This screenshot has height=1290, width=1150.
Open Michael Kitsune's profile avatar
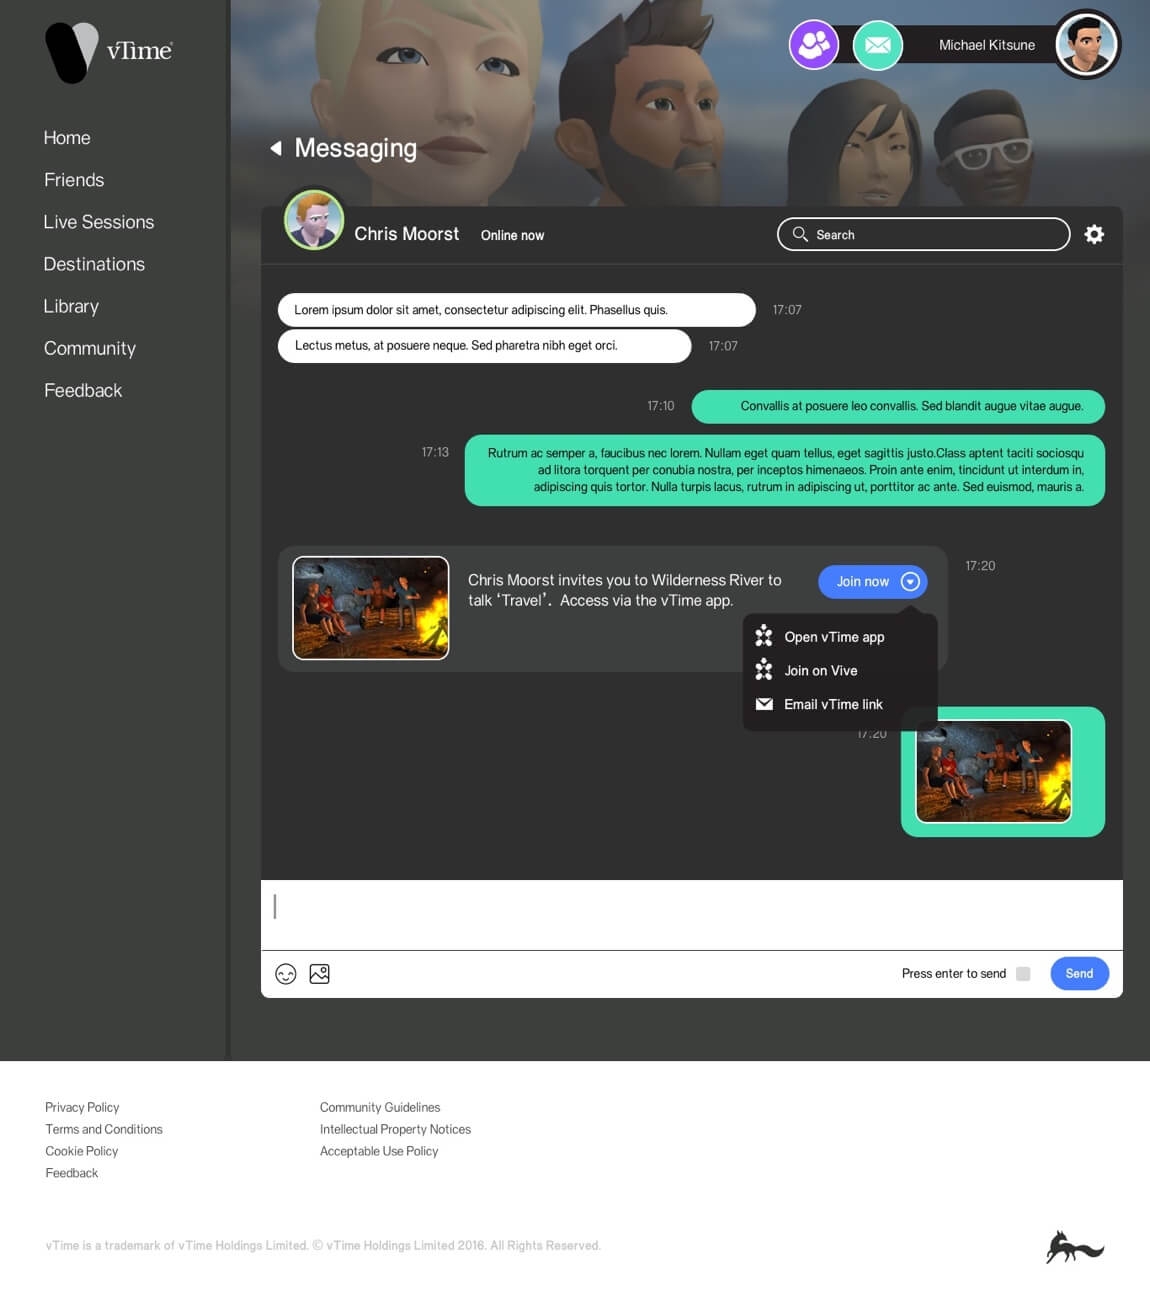click(1087, 45)
